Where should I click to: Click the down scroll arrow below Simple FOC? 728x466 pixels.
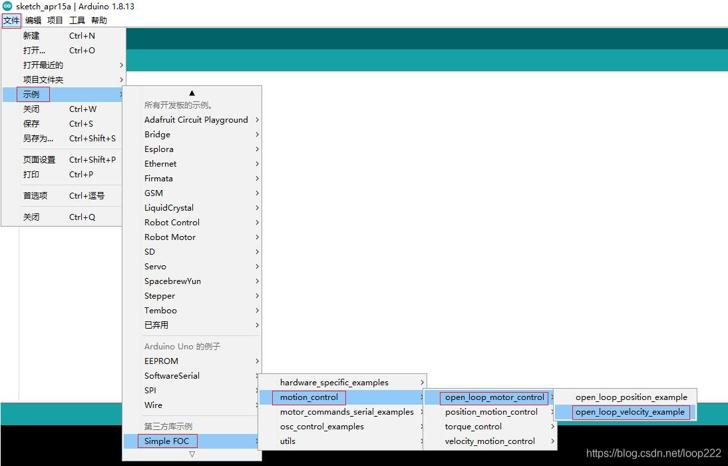[x=192, y=454]
